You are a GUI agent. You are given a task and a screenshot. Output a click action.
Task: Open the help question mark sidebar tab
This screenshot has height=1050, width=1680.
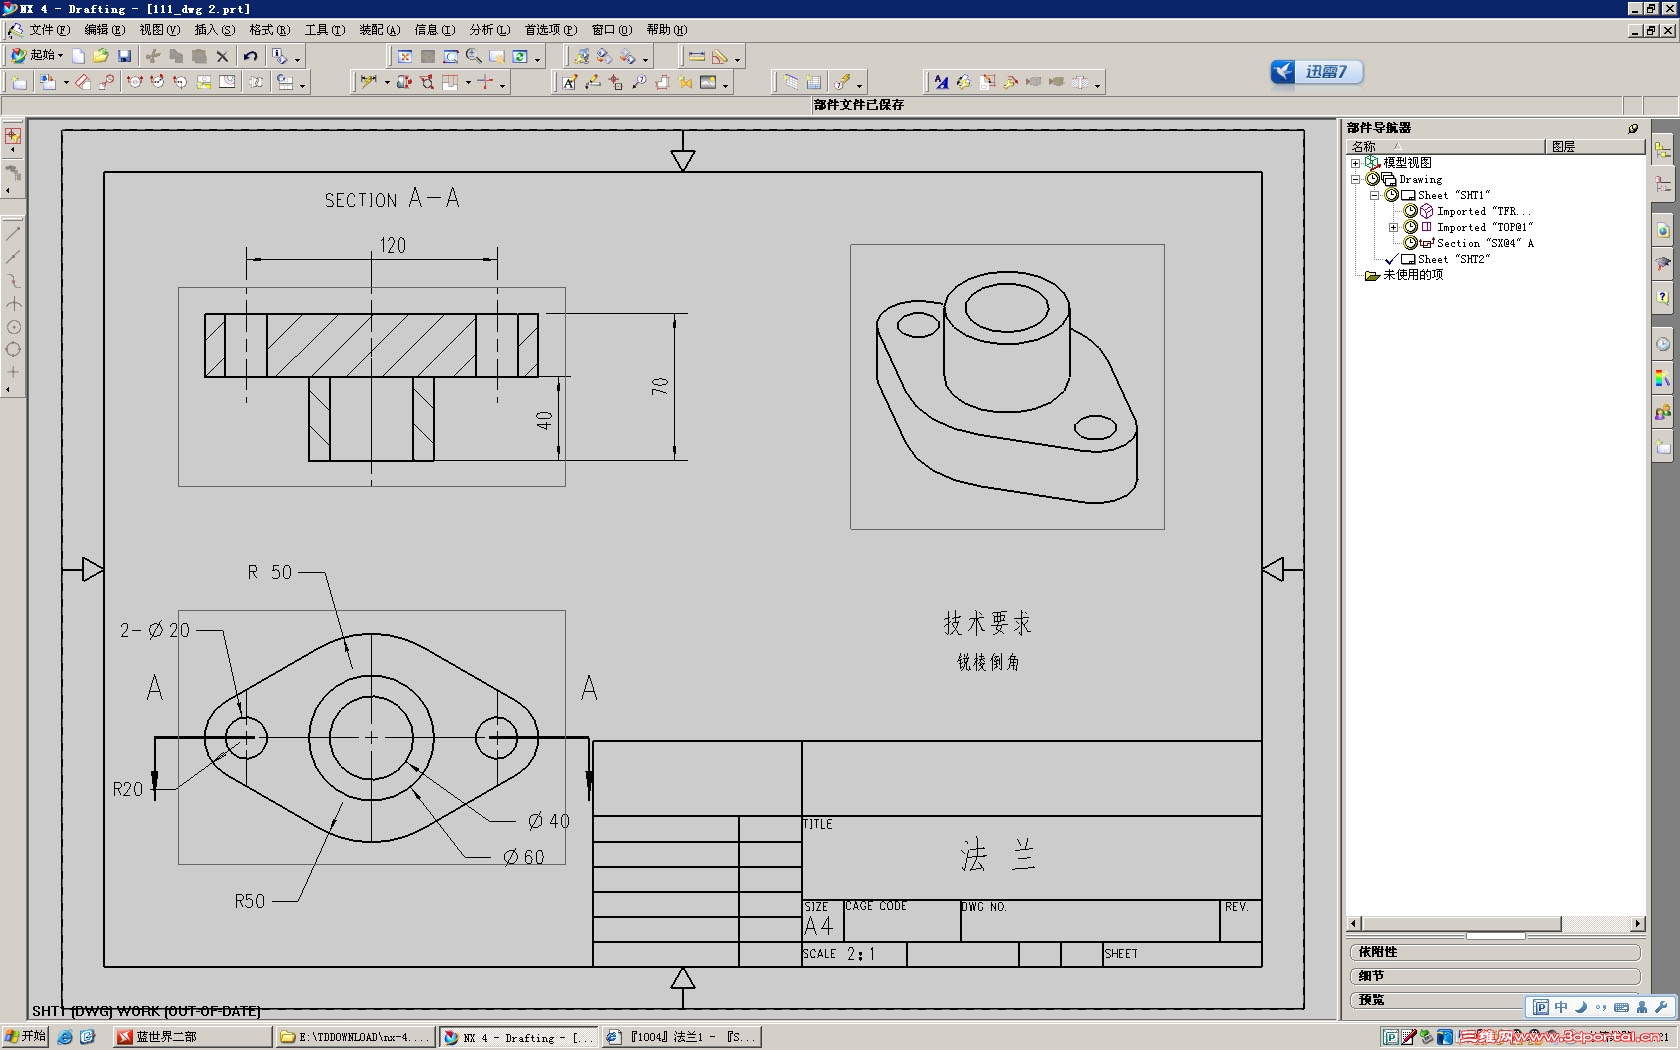coord(1662,297)
